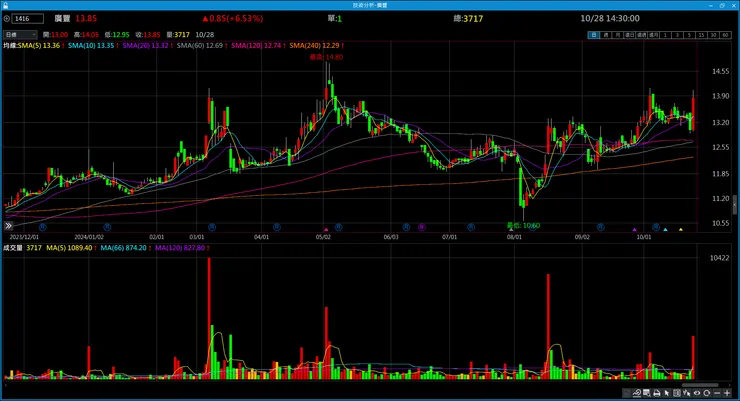Switch to the 60-minute chart button

pos(725,35)
